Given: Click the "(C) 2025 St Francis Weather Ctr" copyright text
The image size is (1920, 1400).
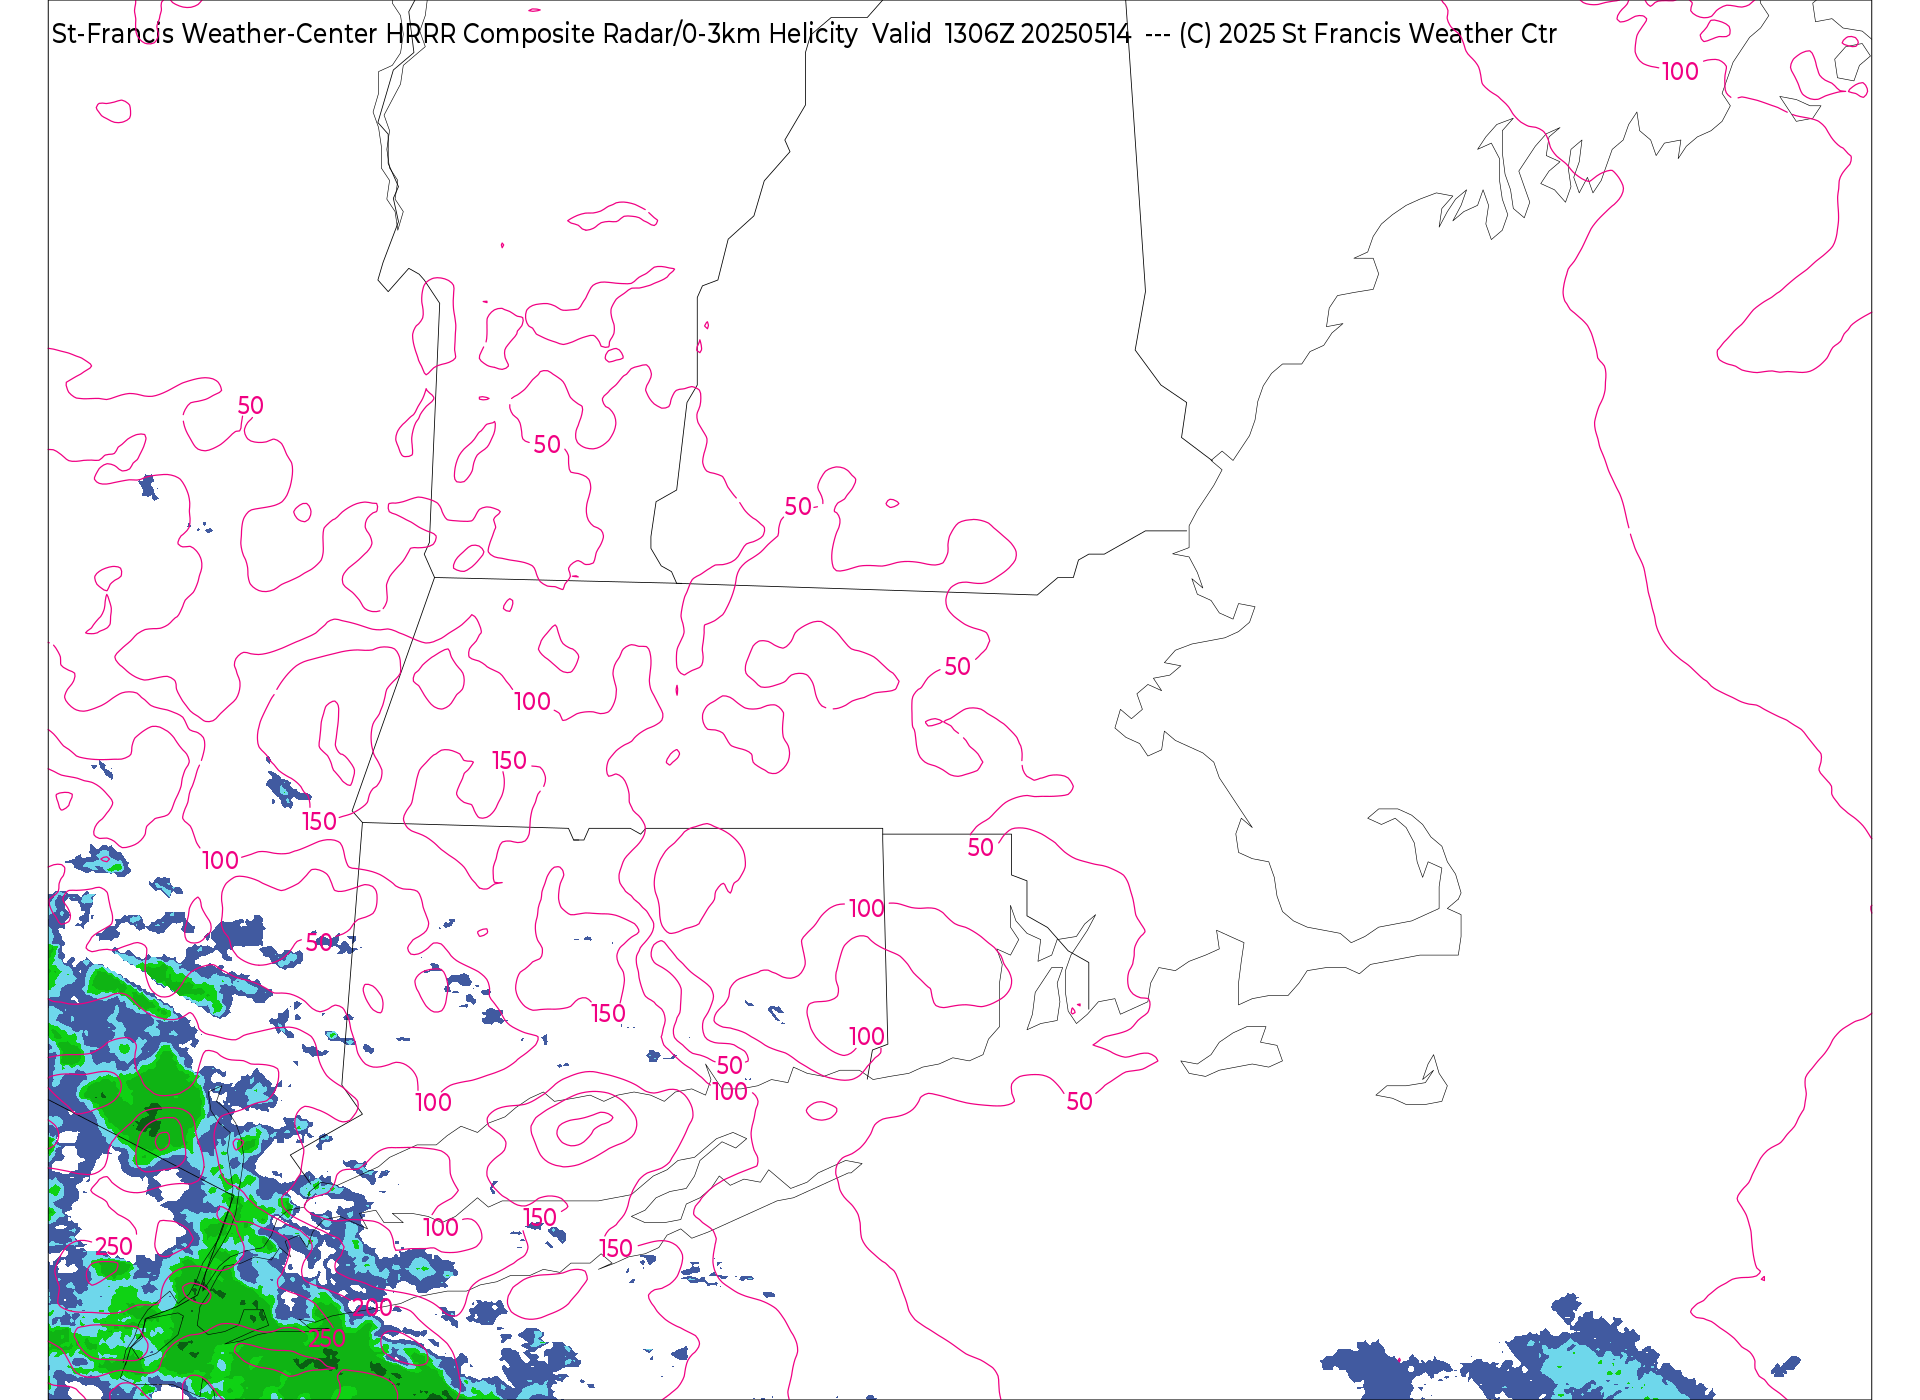Looking at the screenshot, I should (x=1368, y=34).
